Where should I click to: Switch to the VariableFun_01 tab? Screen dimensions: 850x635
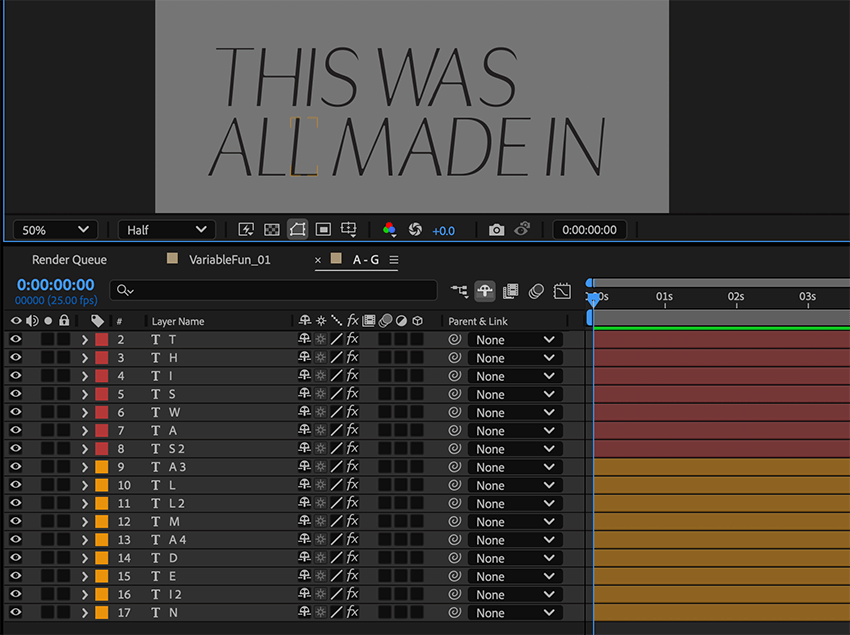[229, 260]
